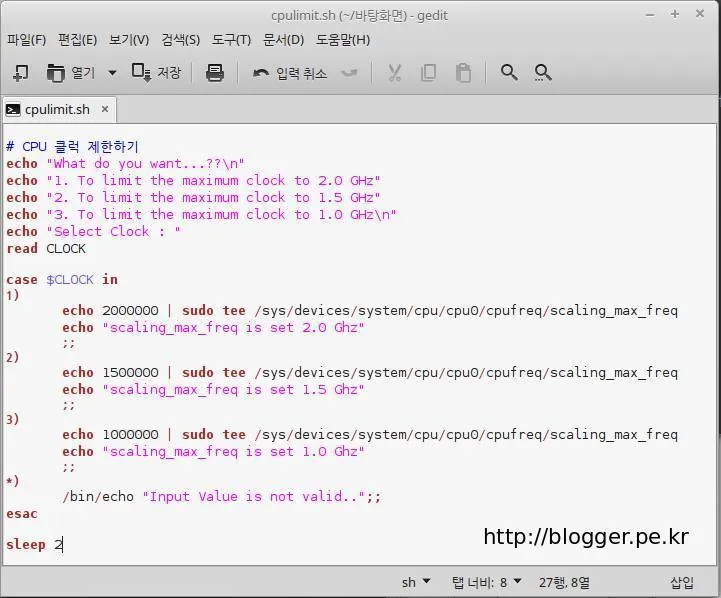Click the 'read CLOCK' line
This screenshot has width=721, height=598.
click(x=46, y=249)
